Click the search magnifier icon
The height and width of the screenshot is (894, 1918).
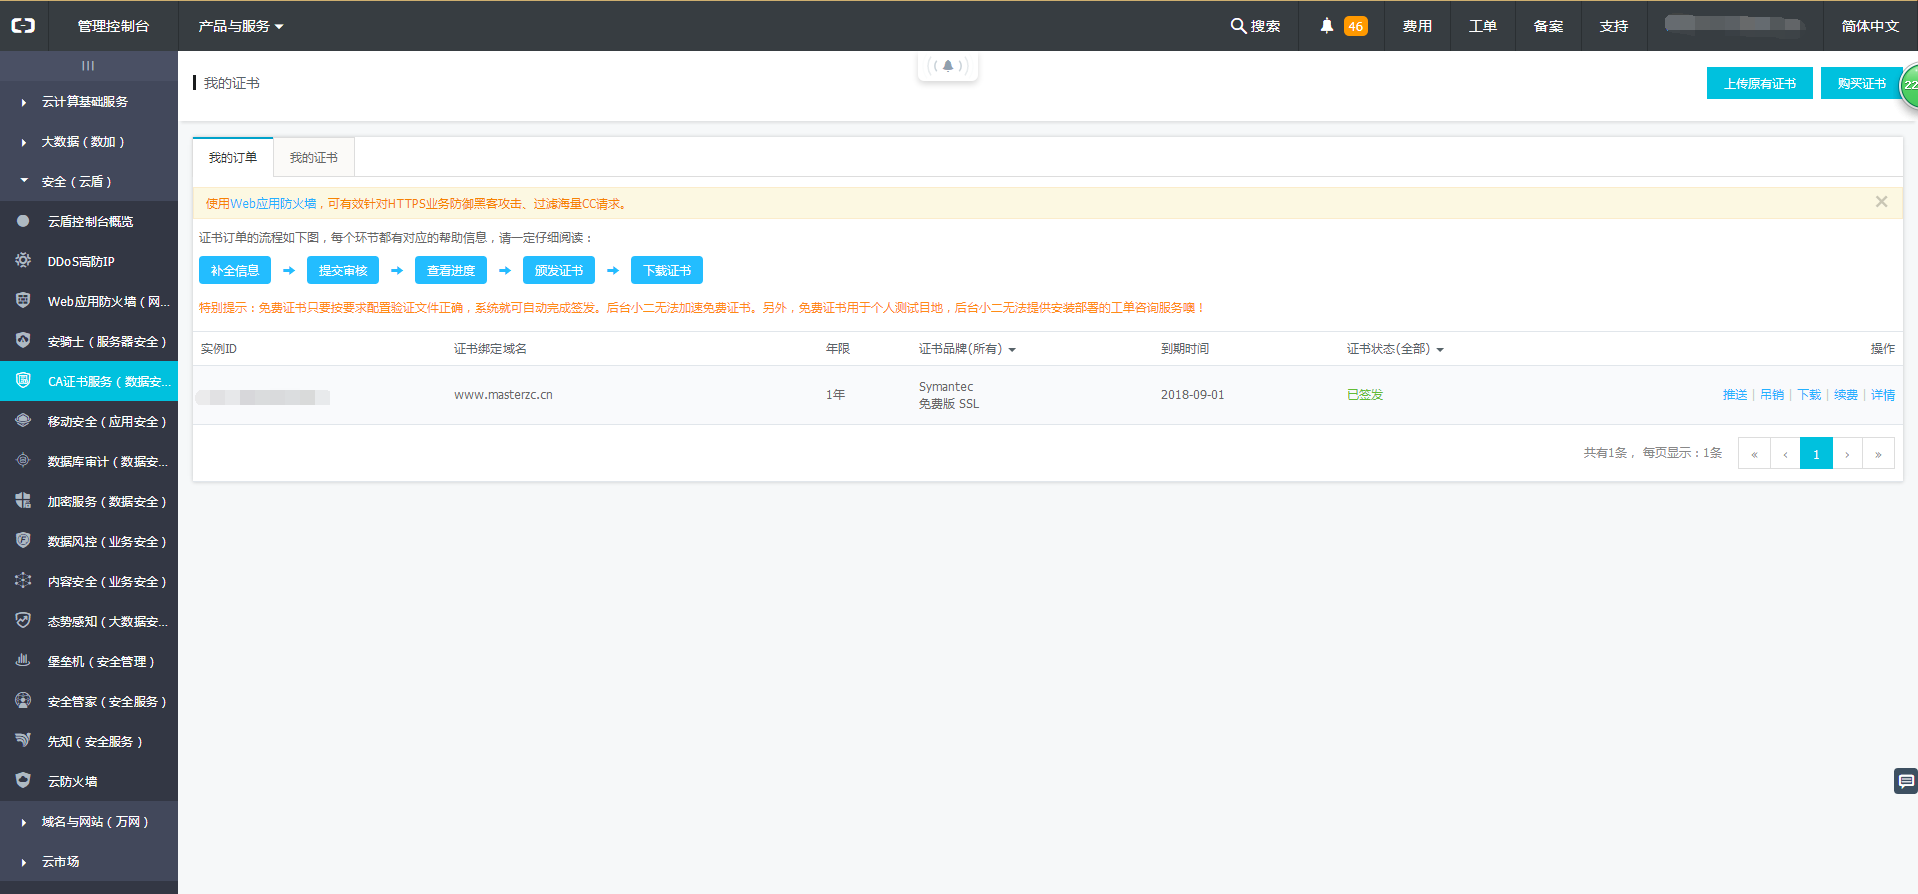pos(1238,26)
